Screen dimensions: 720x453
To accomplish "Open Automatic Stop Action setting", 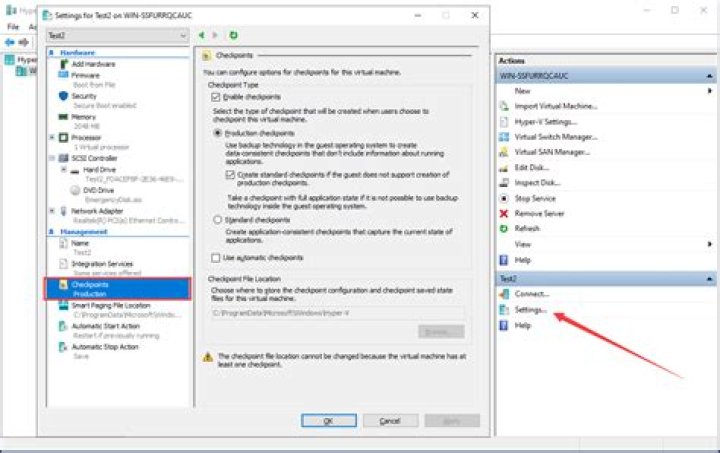I will 105,347.
